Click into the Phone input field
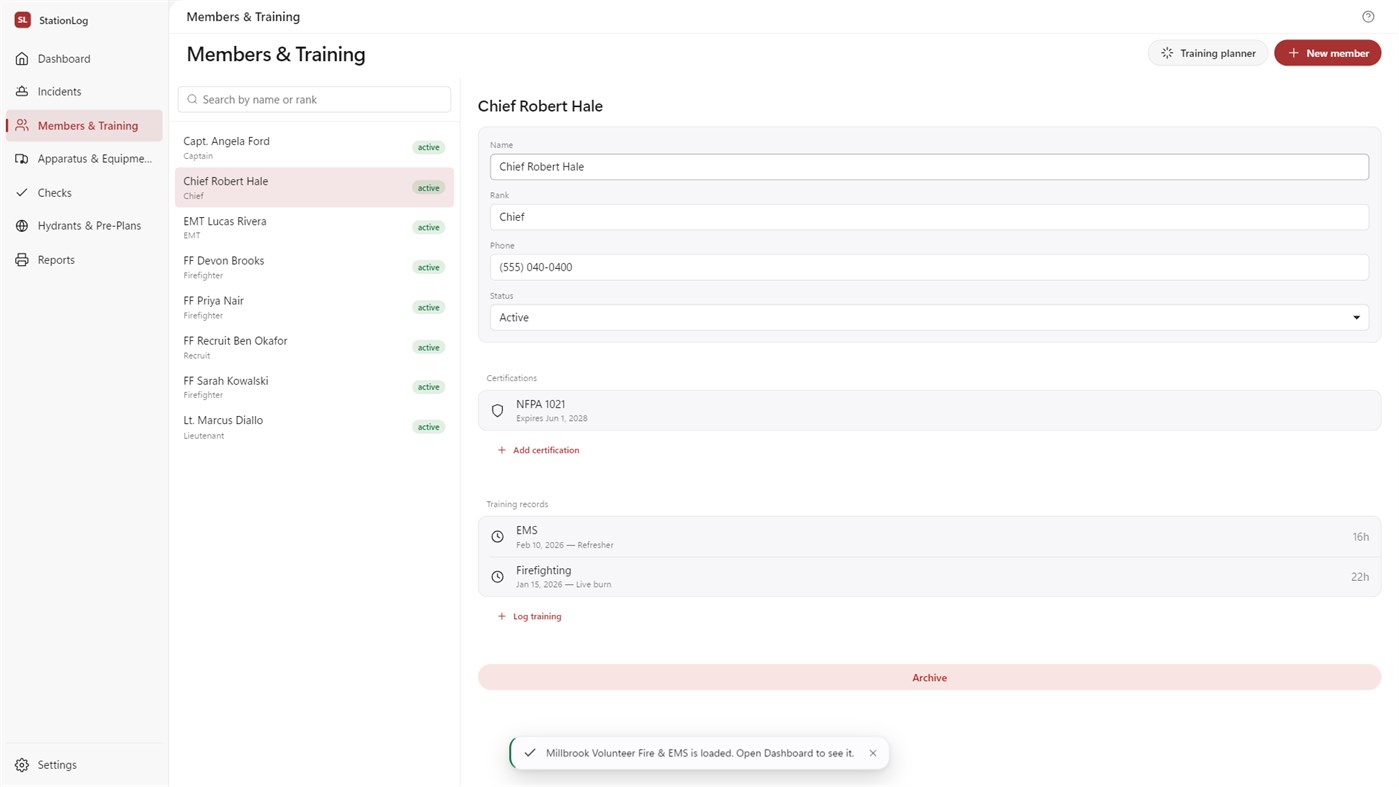The width and height of the screenshot is (1399, 787). click(929, 267)
